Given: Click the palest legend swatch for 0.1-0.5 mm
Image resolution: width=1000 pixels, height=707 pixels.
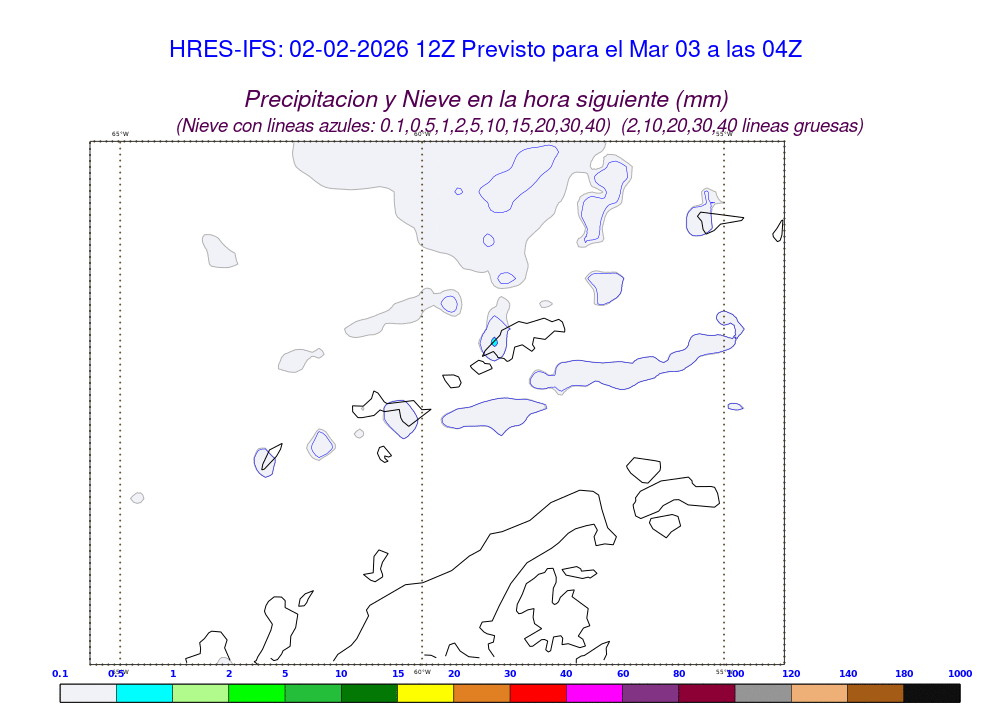Looking at the screenshot, I should pos(88,693).
